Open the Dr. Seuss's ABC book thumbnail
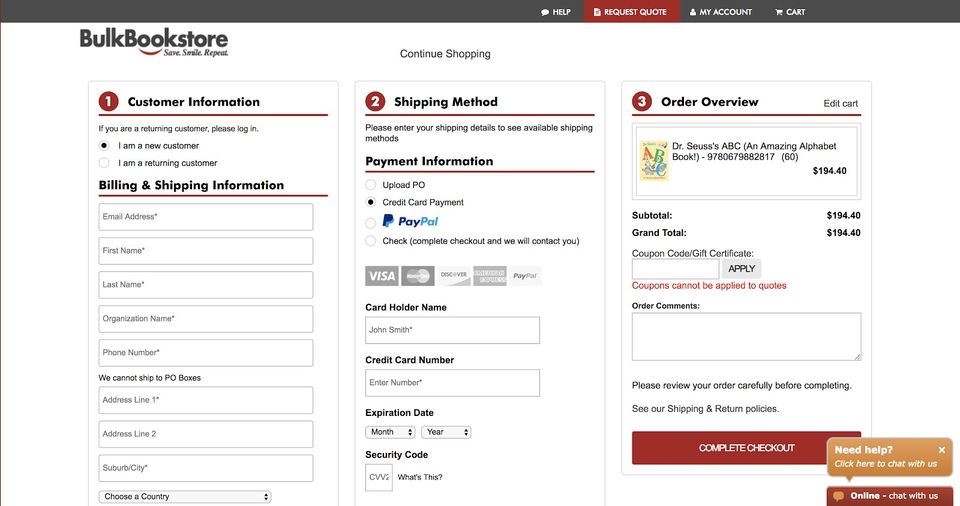The width and height of the screenshot is (960, 506). coord(654,160)
